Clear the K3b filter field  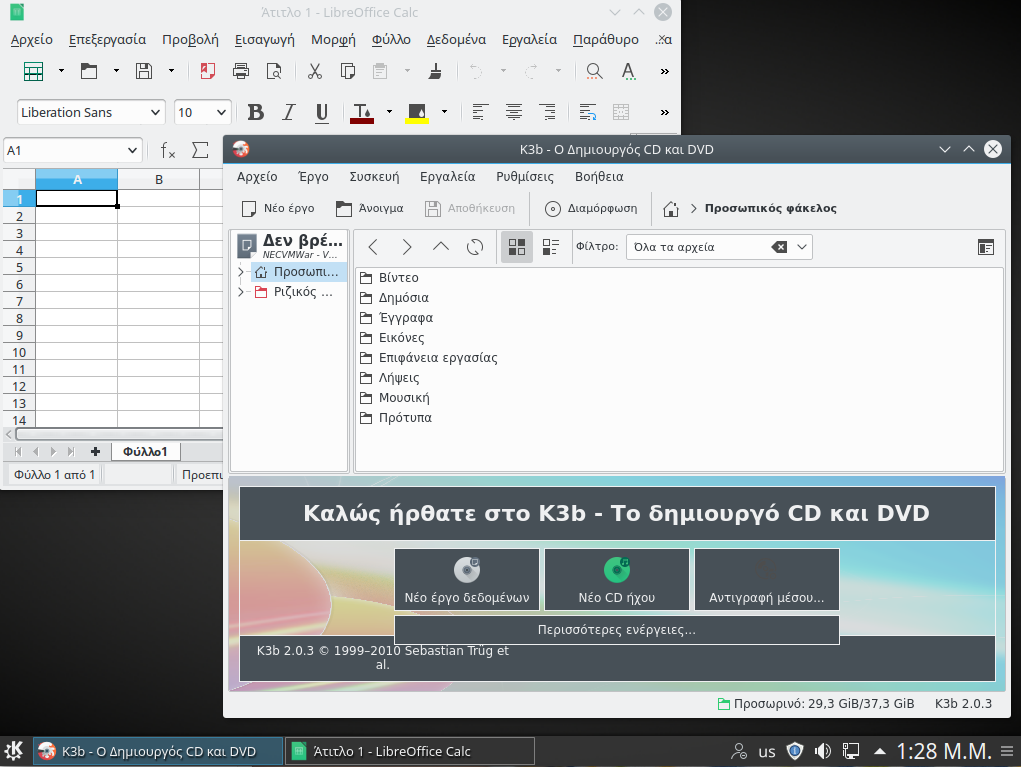779,247
